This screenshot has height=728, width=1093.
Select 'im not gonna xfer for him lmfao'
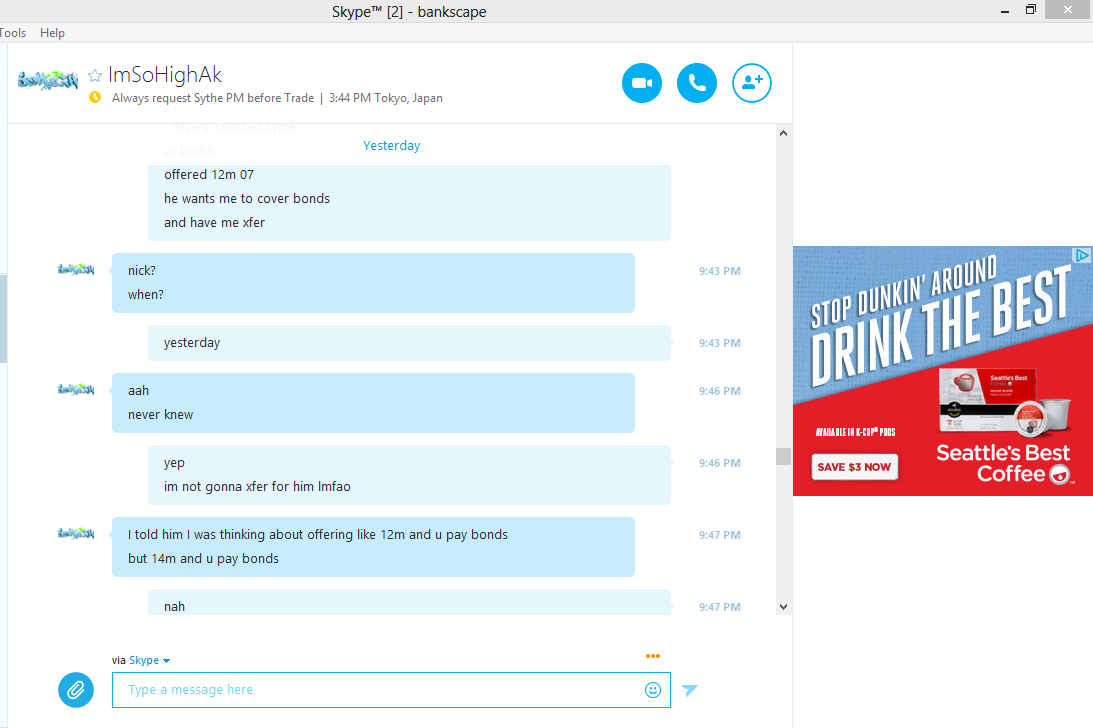tap(257, 487)
